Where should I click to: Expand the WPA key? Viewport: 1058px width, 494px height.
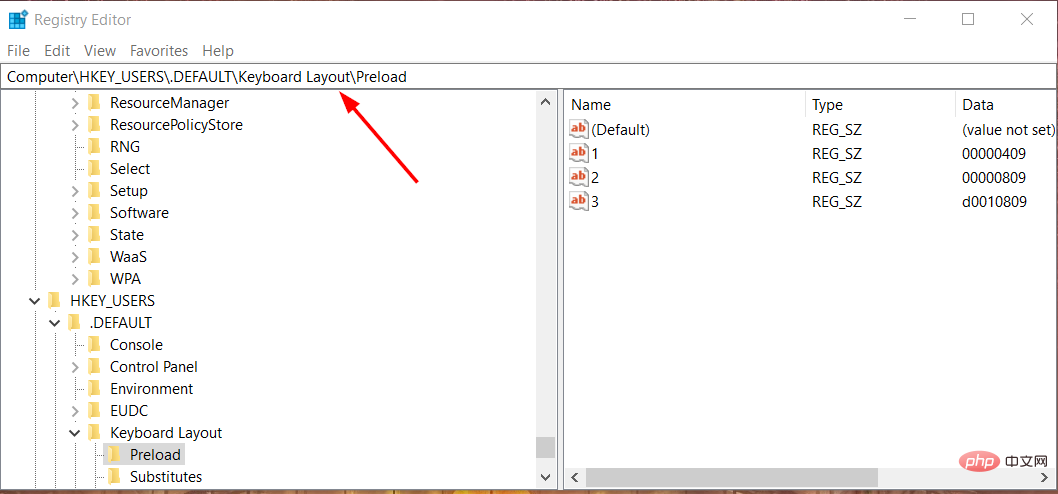pos(75,279)
